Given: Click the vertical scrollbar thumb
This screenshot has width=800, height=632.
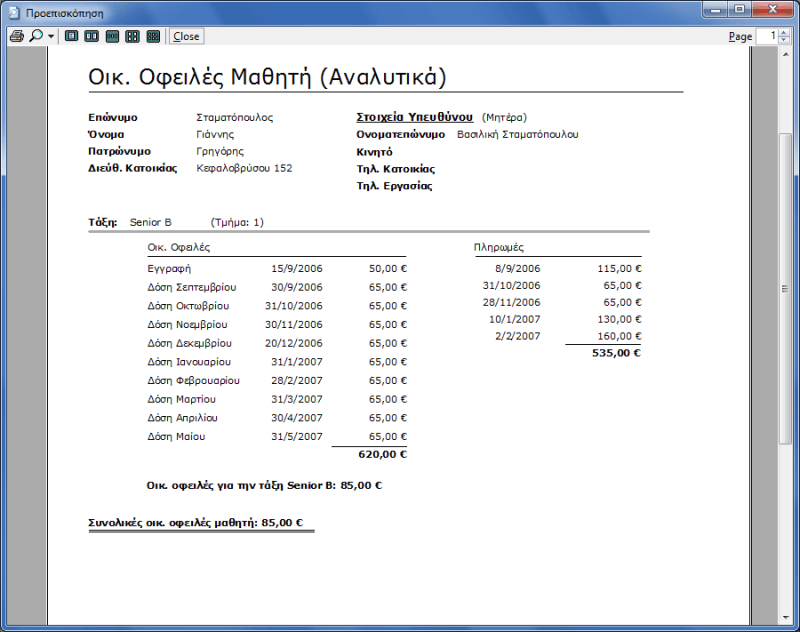Looking at the screenshot, I should point(787,288).
